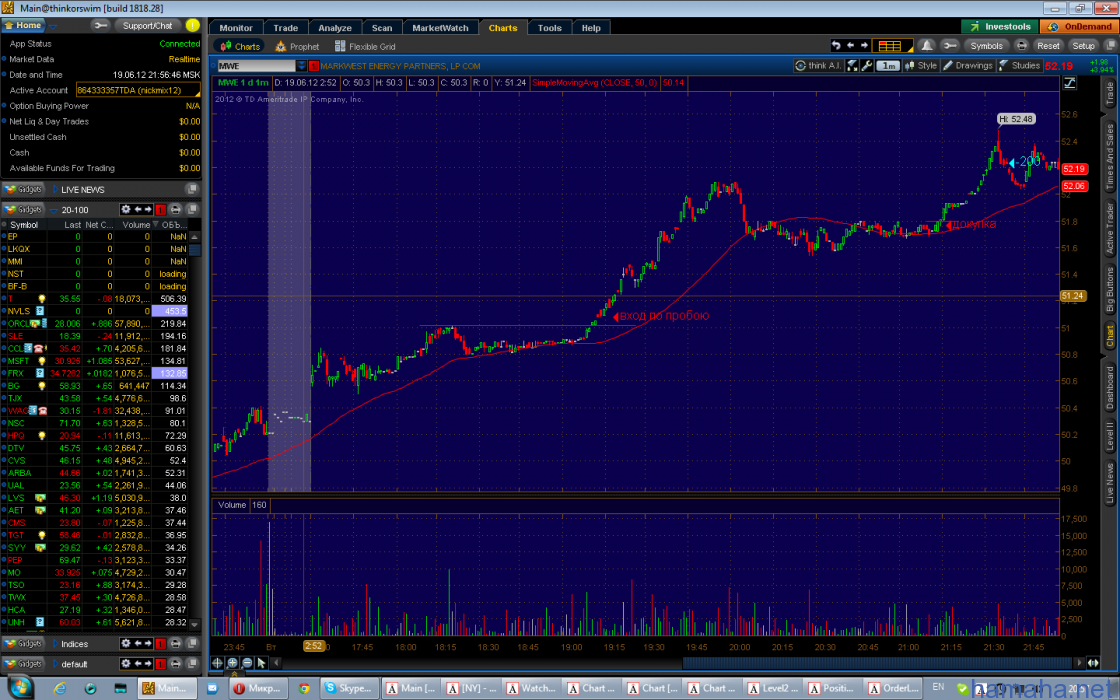Collapse the 20-100 watchlist gadget
The width and height of the screenshot is (1120, 700).
(x=53, y=210)
